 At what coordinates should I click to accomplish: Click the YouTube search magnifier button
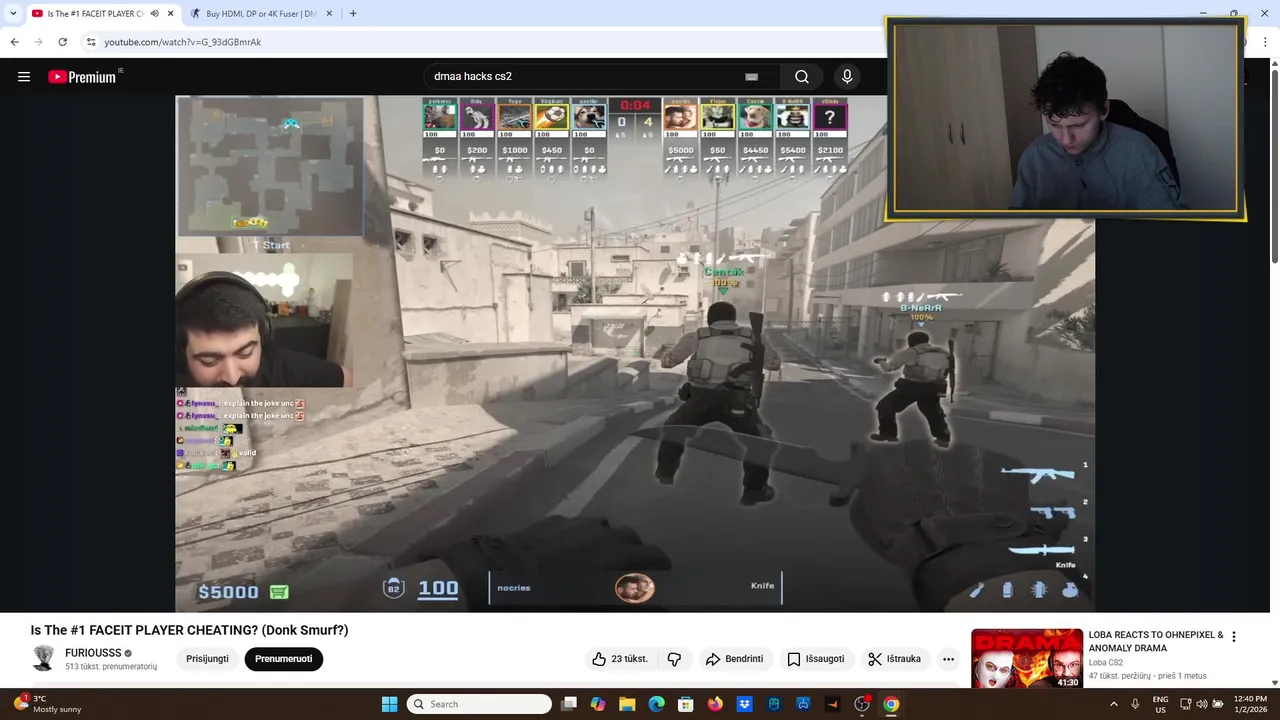point(802,77)
